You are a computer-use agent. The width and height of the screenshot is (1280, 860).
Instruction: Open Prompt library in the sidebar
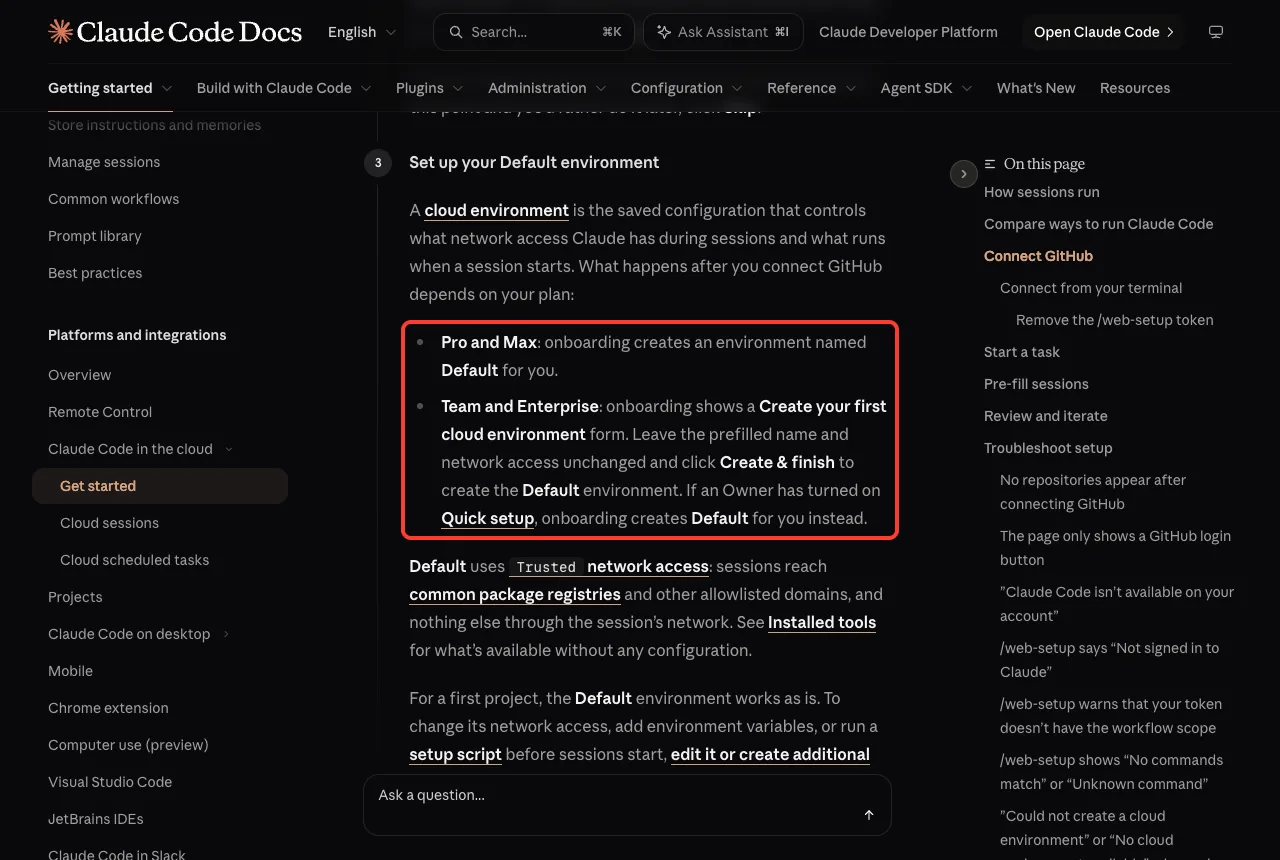point(95,236)
